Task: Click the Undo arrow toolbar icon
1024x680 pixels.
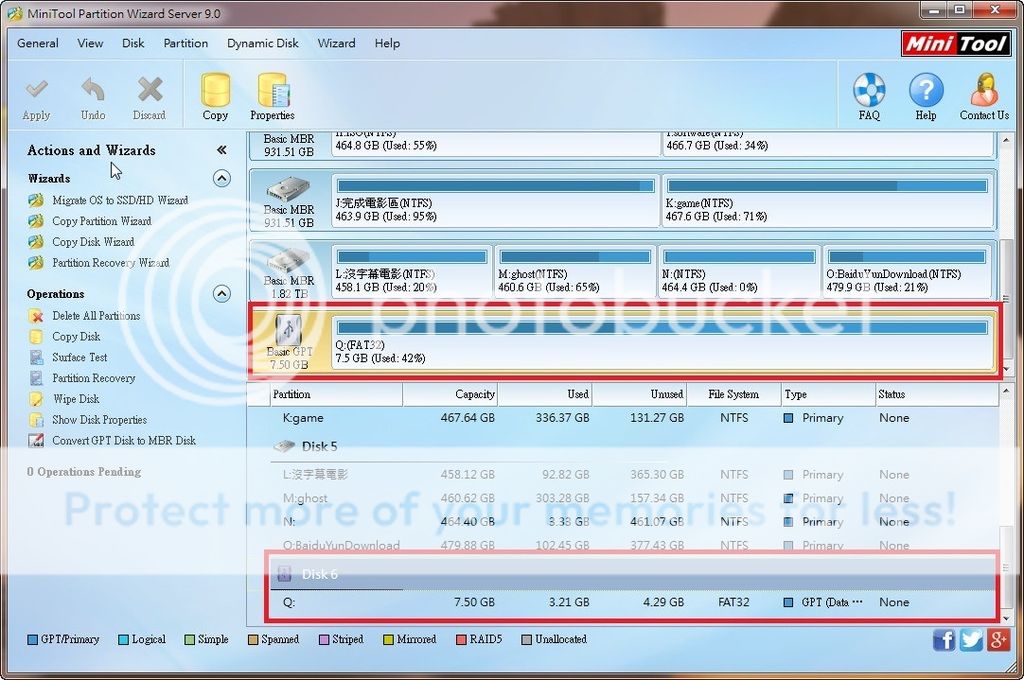Action: [x=93, y=93]
